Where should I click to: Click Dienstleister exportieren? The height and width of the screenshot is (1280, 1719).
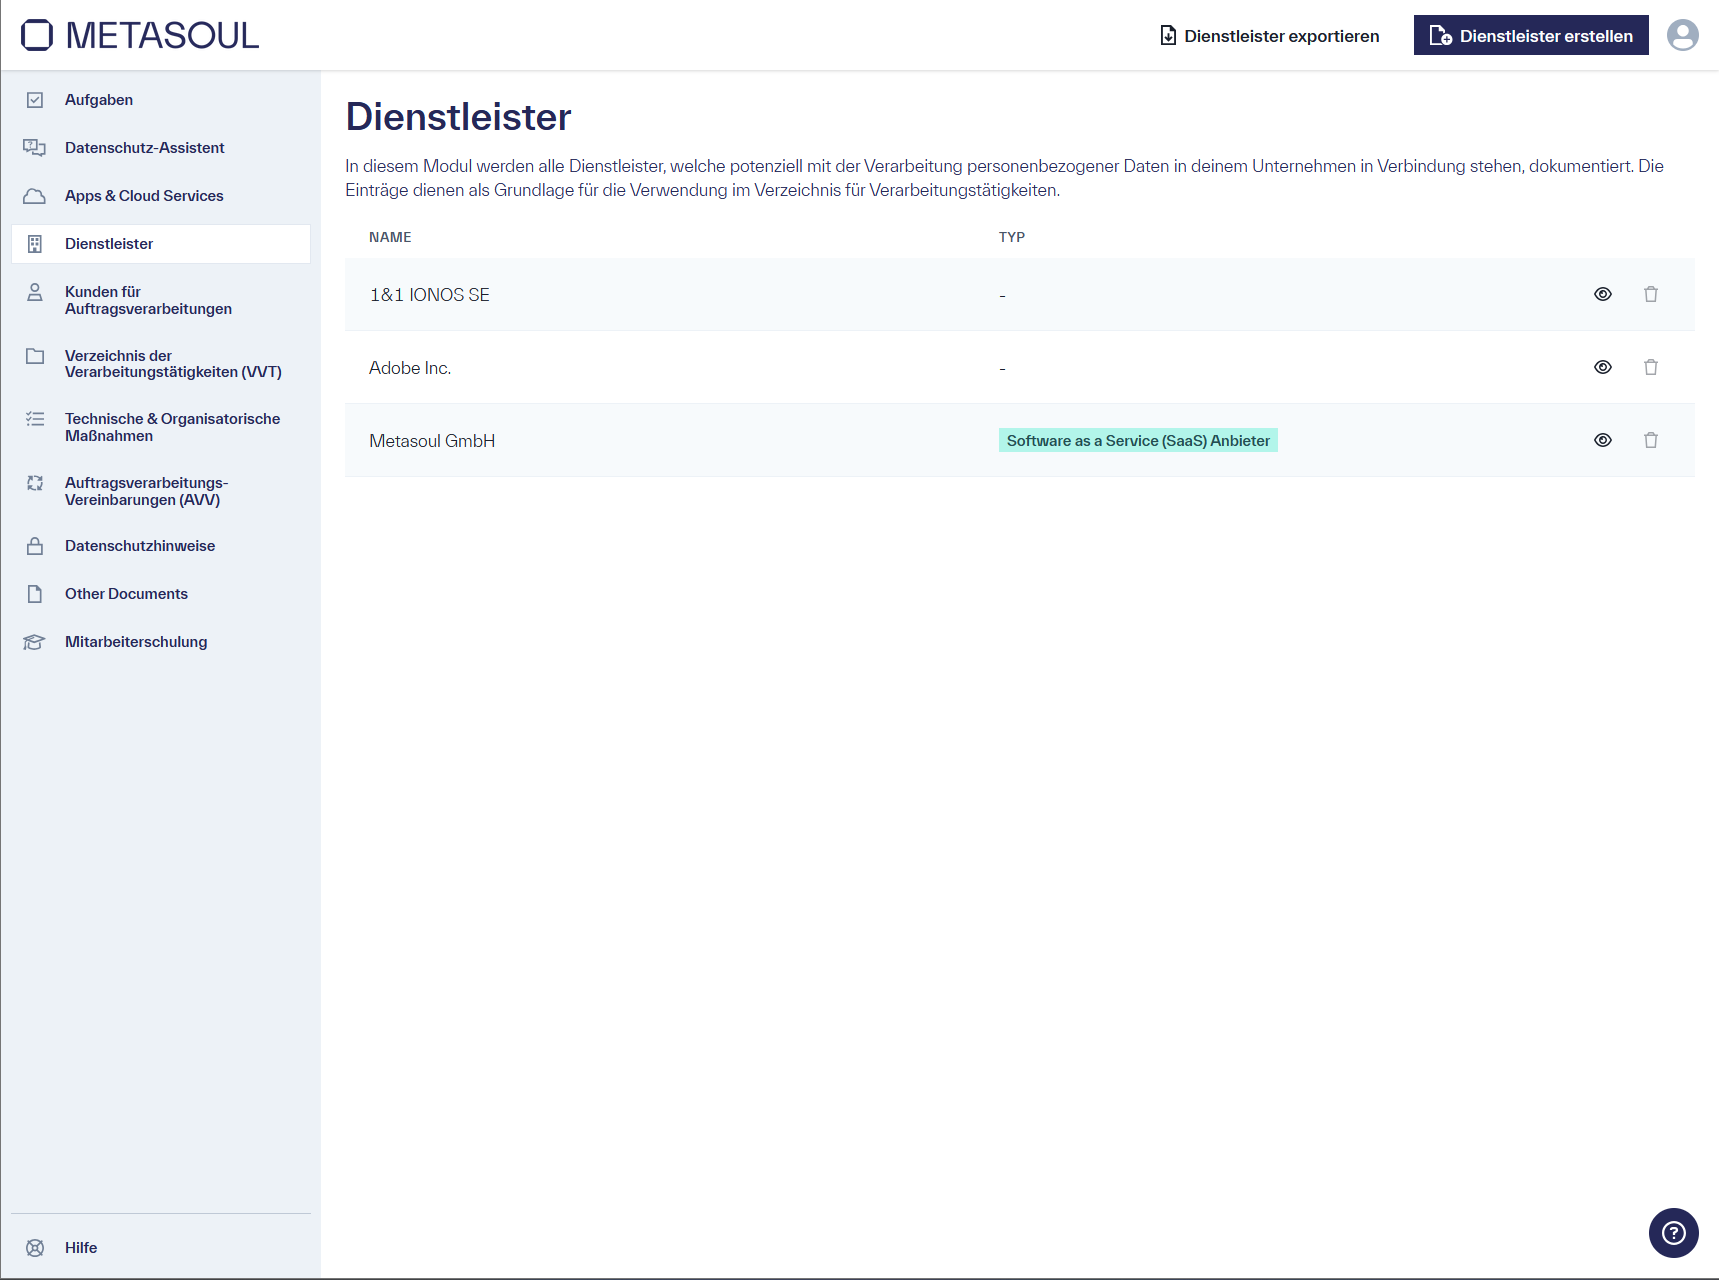(x=1269, y=36)
